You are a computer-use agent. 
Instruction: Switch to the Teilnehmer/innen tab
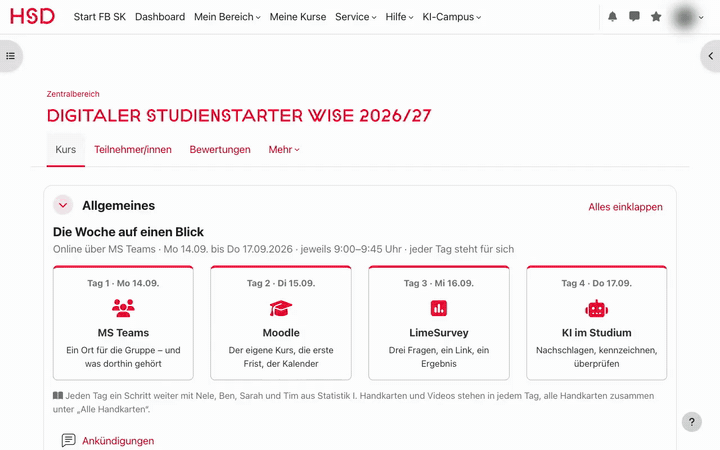tap(133, 150)
